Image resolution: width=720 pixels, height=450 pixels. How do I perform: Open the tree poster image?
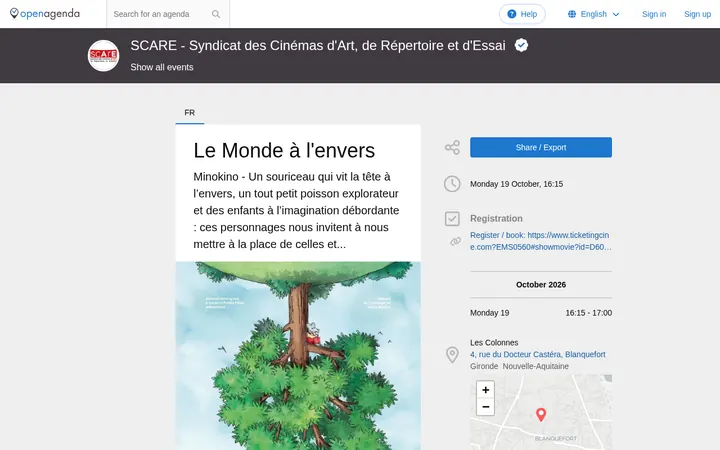click(298, 356)
